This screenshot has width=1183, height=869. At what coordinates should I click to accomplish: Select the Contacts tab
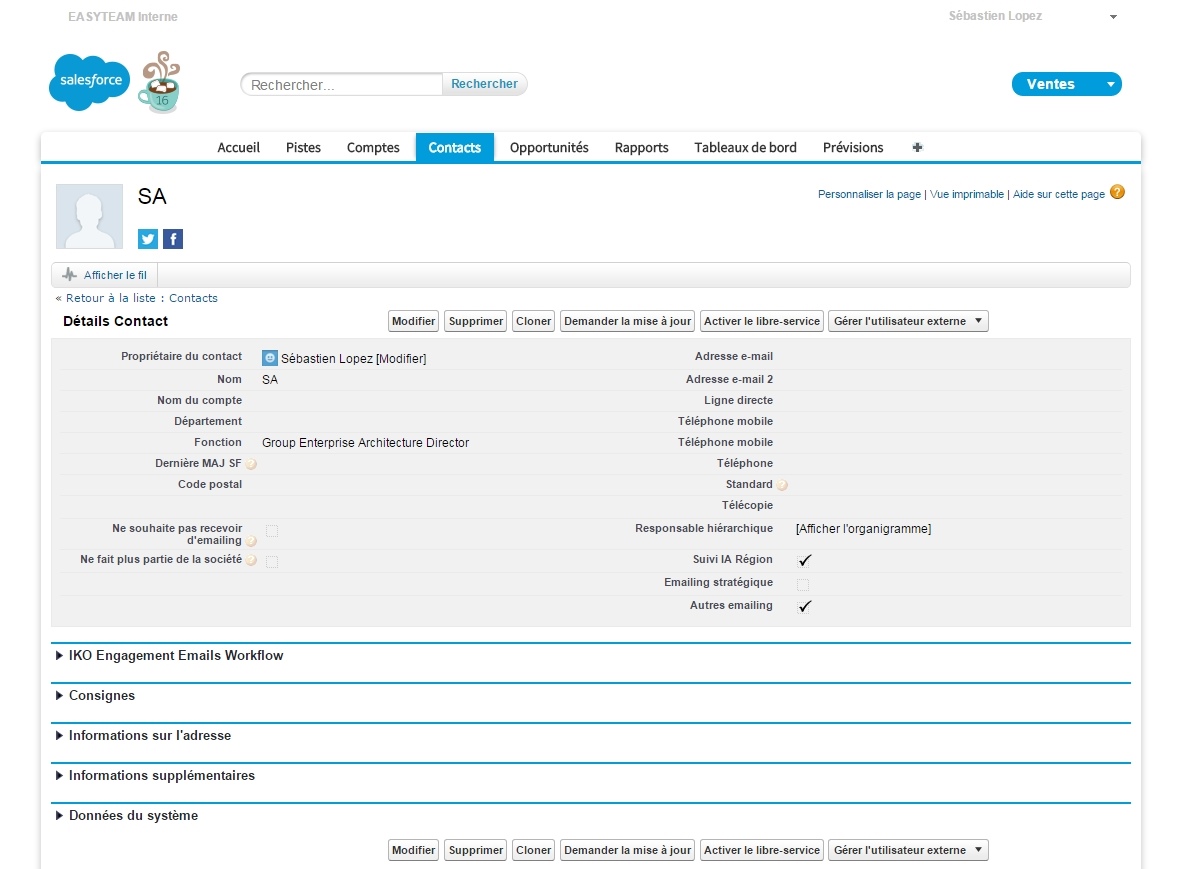tap(454, 148)
